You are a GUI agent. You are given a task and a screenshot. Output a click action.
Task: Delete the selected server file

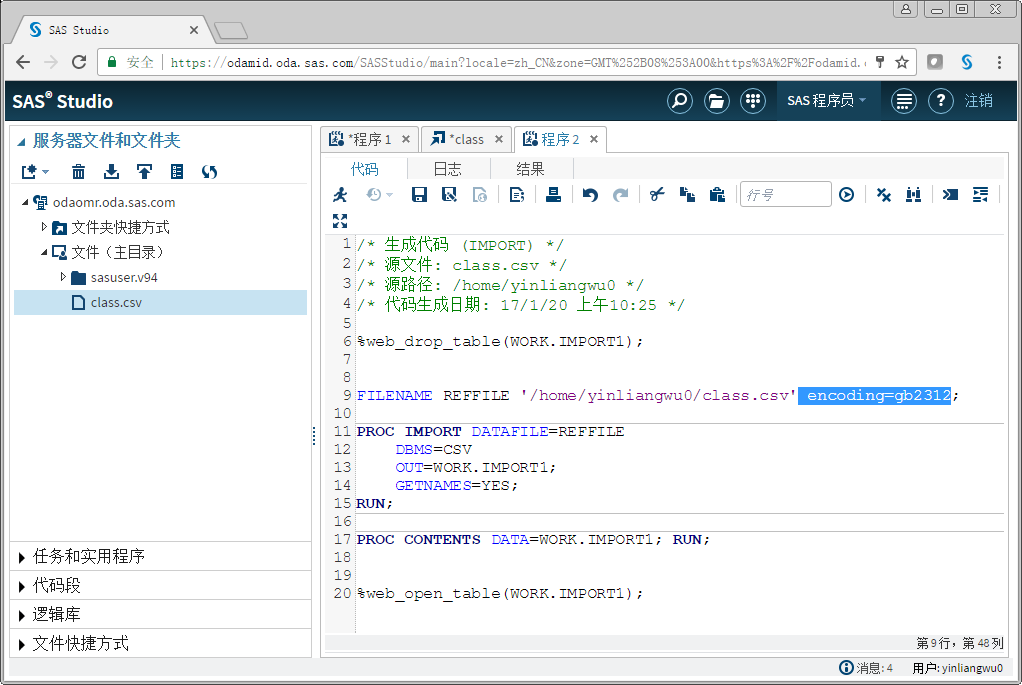(x=78, y=171)
